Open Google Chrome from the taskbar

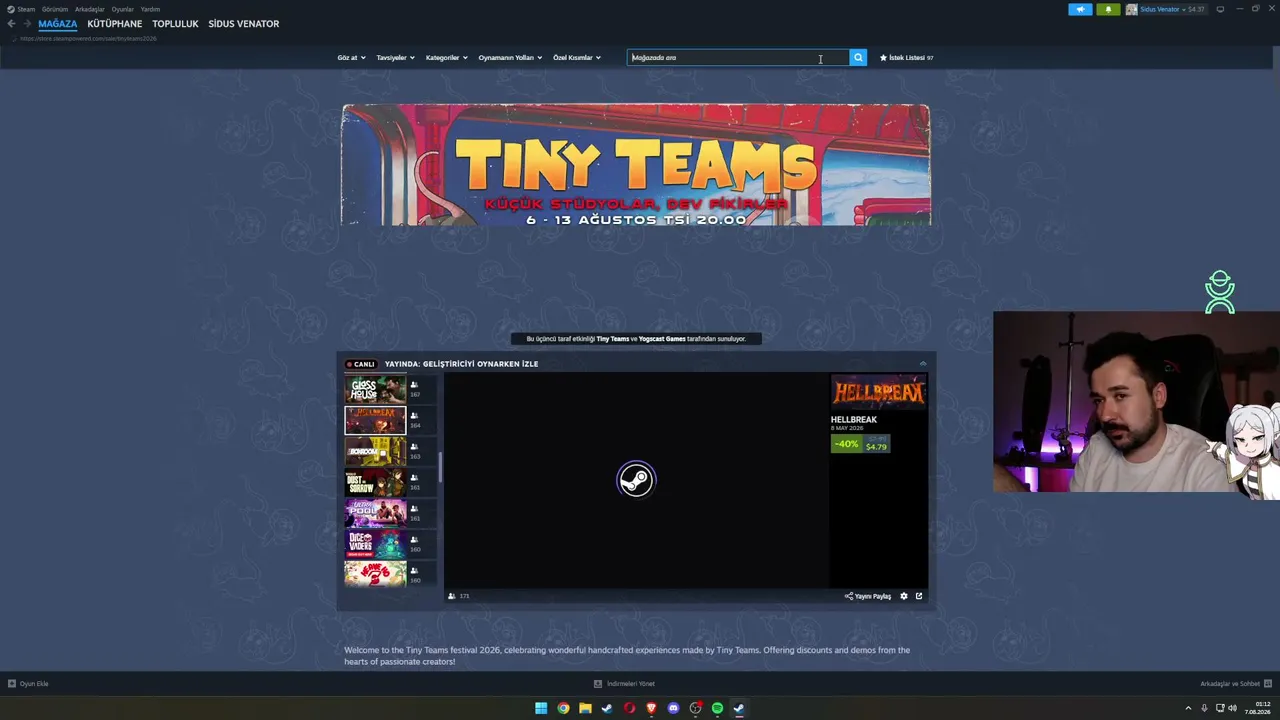[x=563, y=708]
